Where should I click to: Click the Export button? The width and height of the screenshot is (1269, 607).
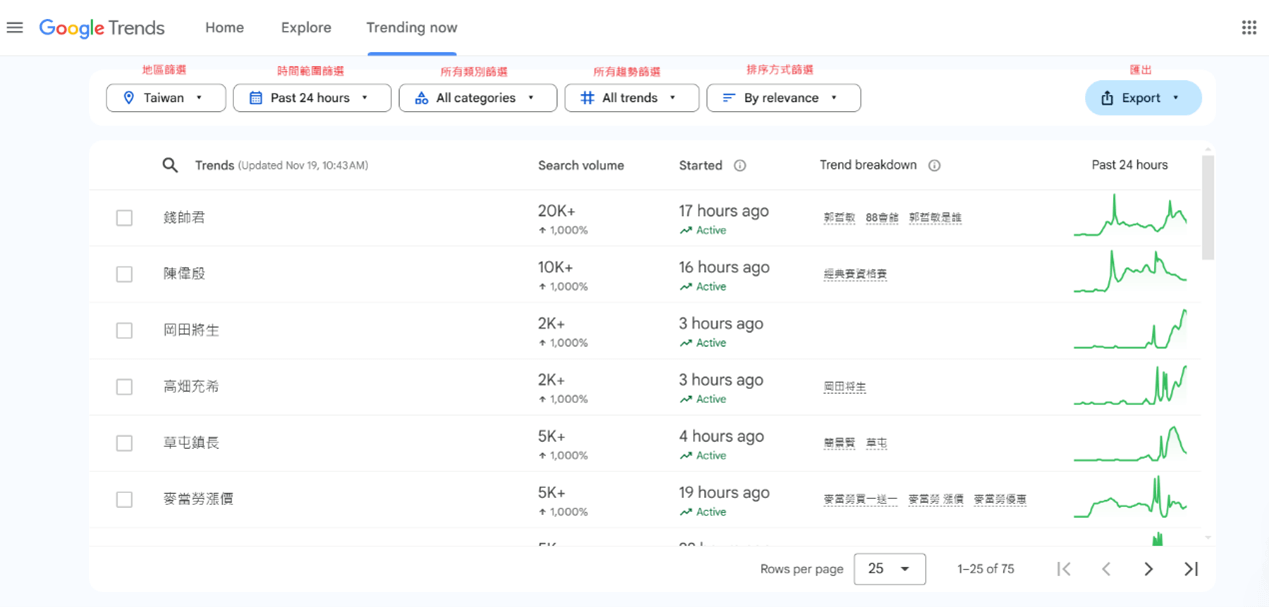point(1142,98)
